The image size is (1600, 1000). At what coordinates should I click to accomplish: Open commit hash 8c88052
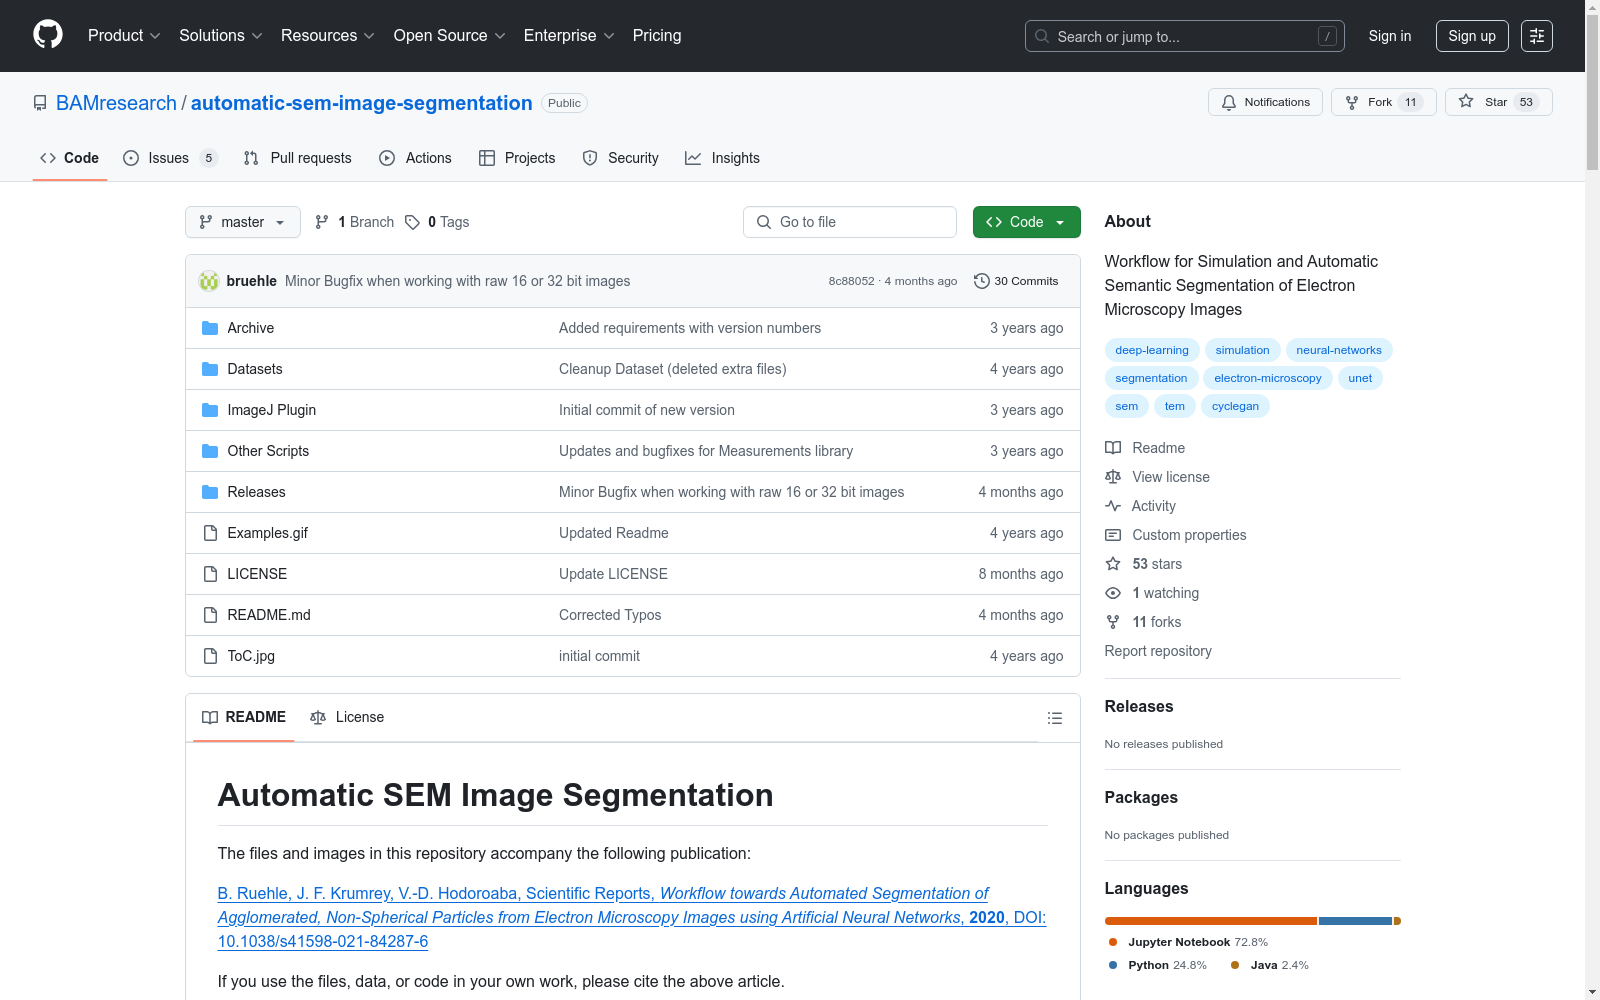click(851, 281)
